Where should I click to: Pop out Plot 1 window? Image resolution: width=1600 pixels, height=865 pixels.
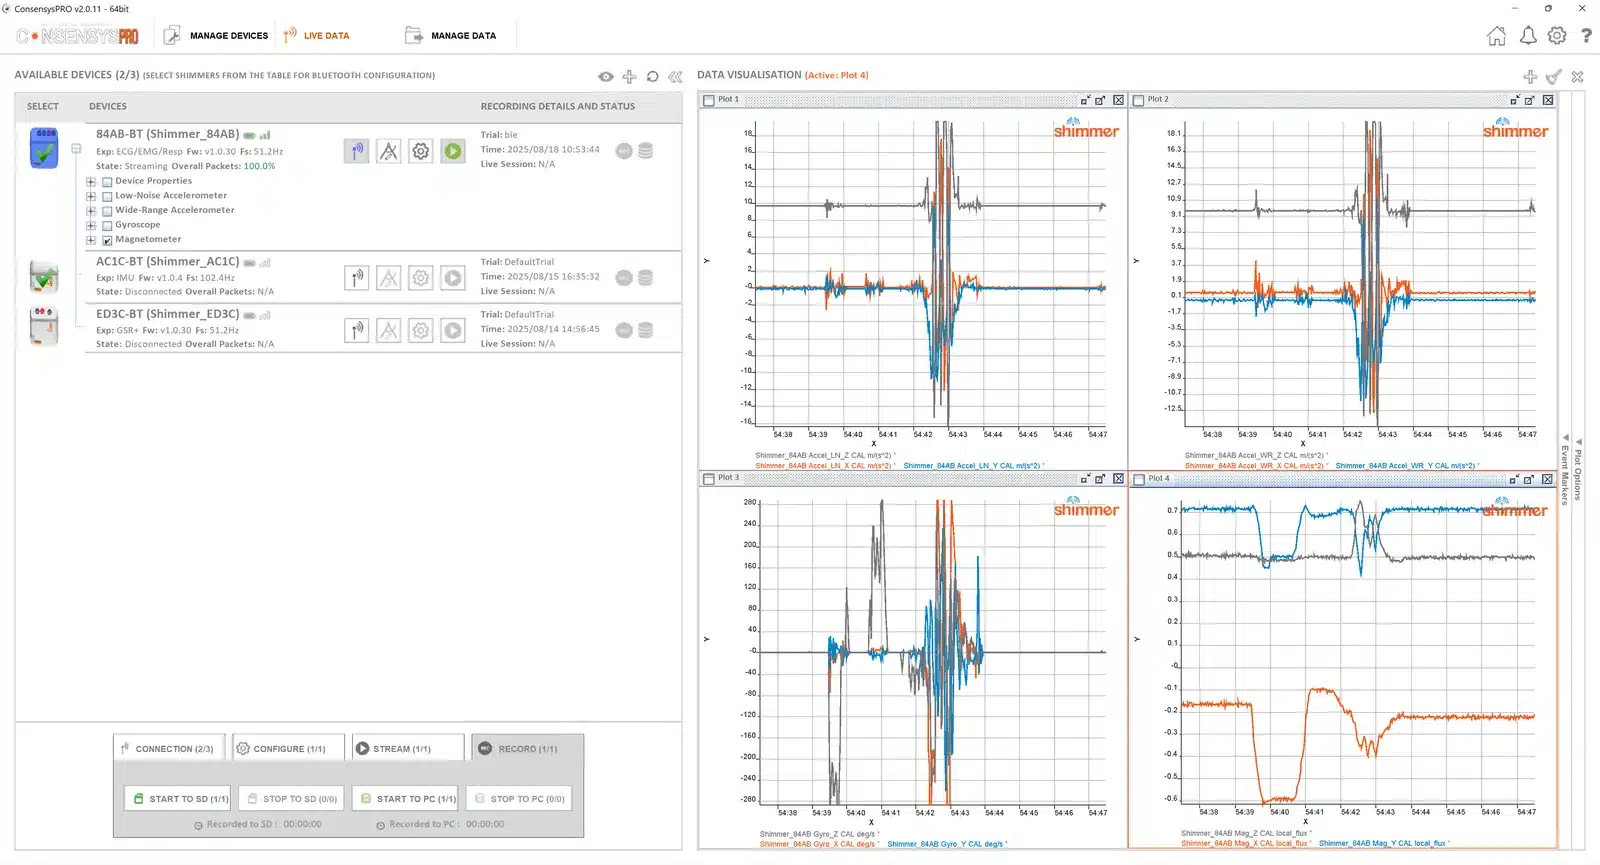coord(1100,100)
